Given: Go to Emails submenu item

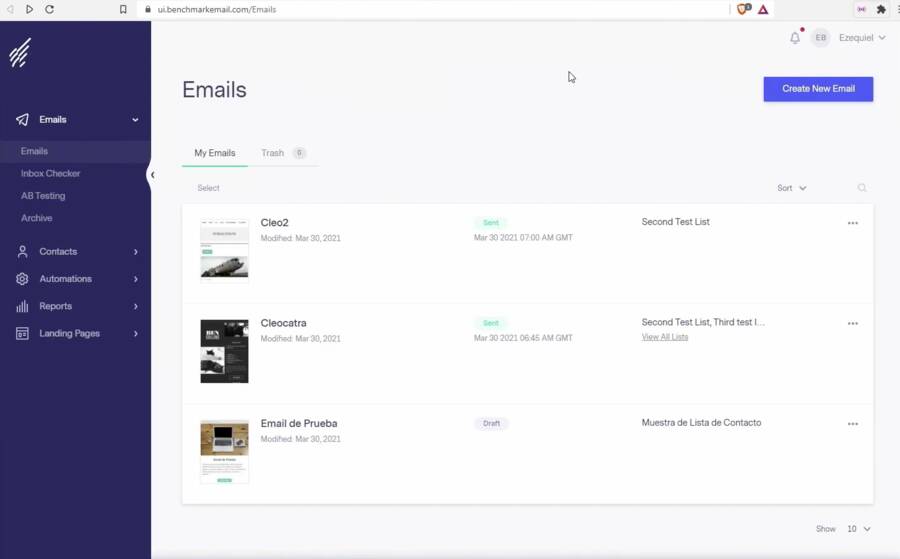Looking at the screenshot, I should coord(34,152).
